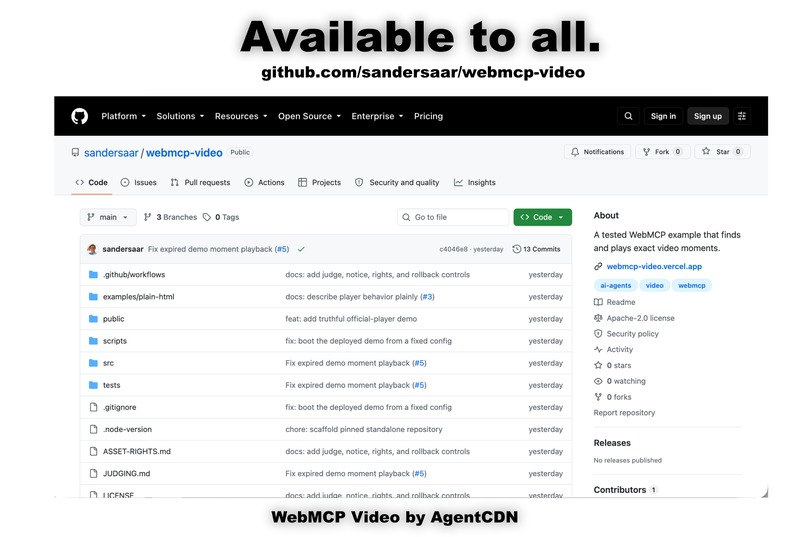Open commit hash c4046e8
The image size is (806, 537).
click(x=453, y=249)
